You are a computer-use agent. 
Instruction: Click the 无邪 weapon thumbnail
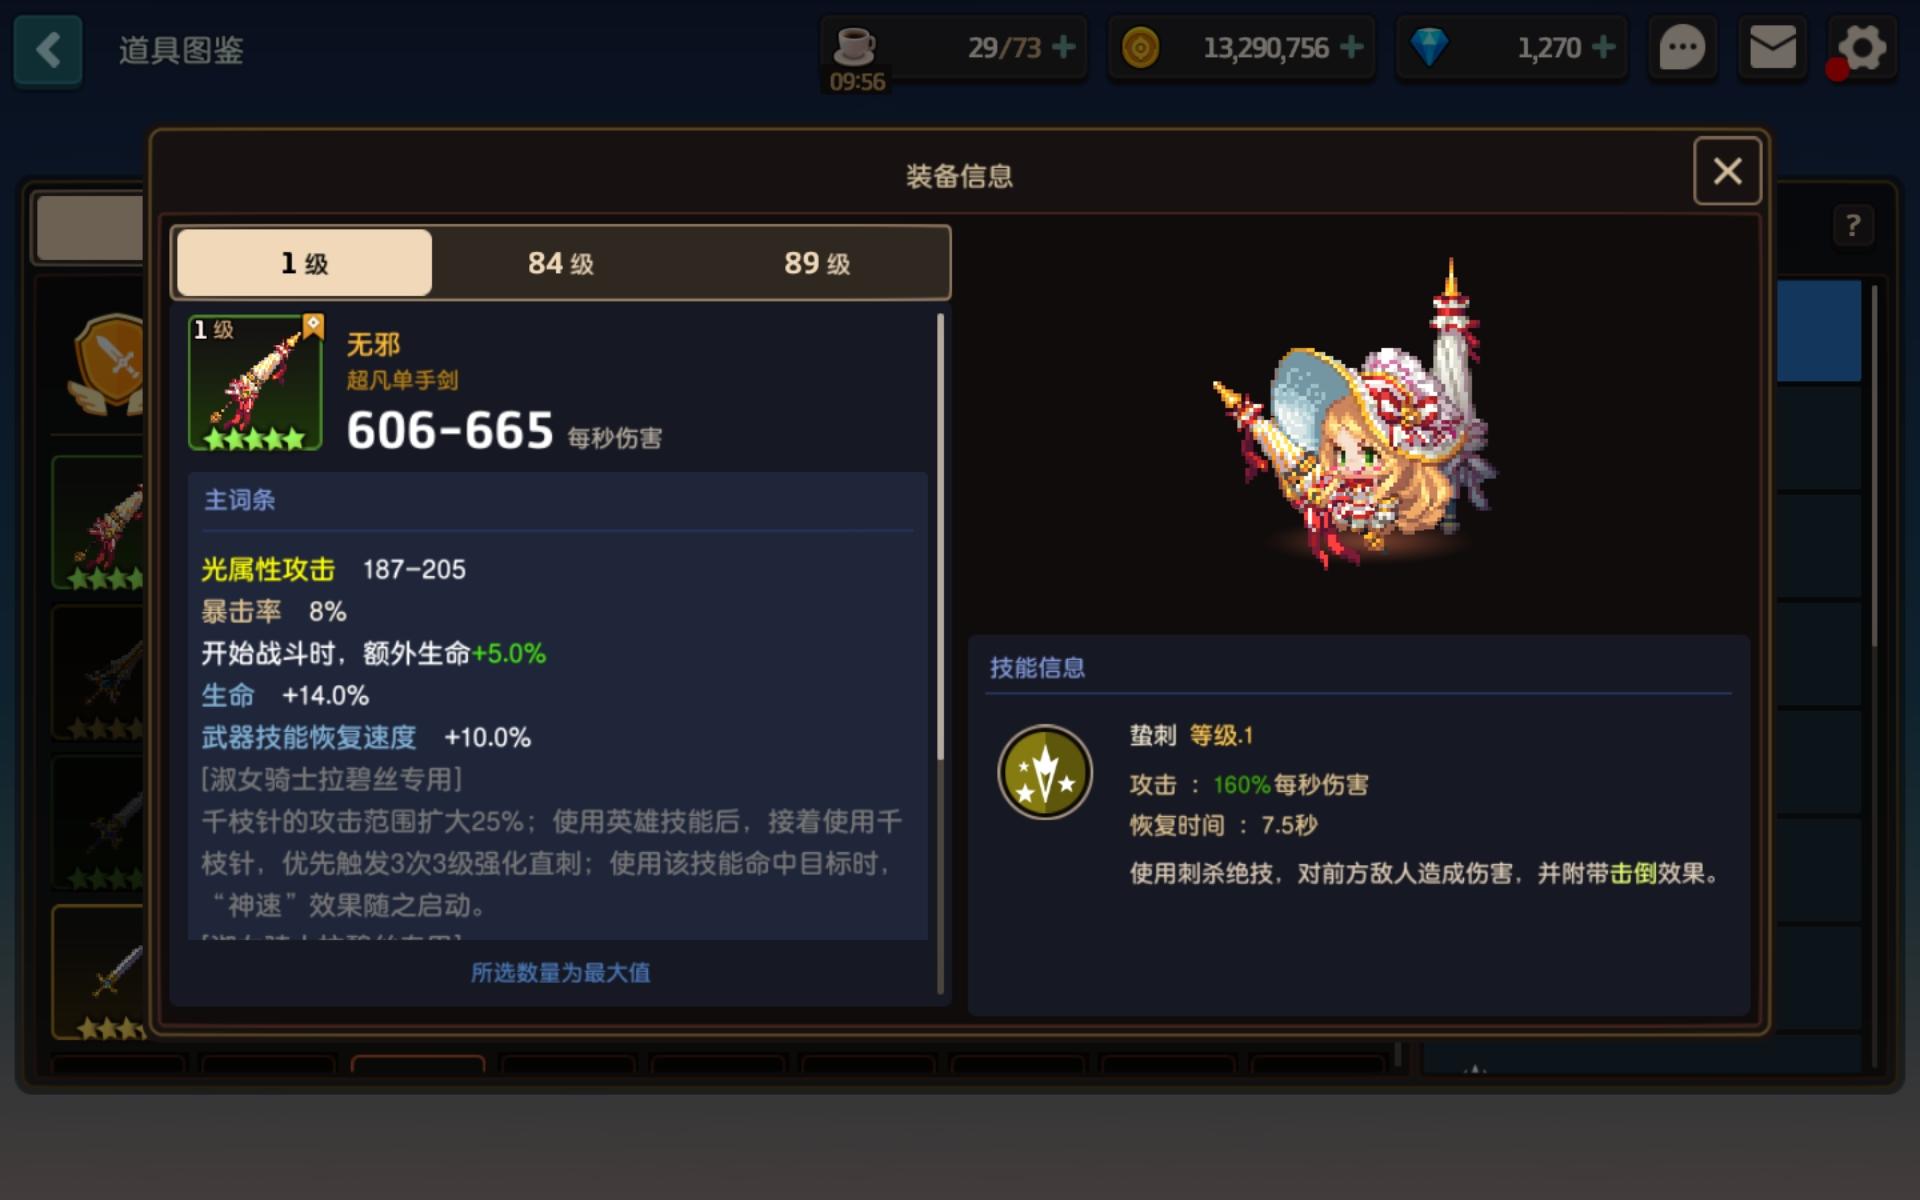[255, 383]
